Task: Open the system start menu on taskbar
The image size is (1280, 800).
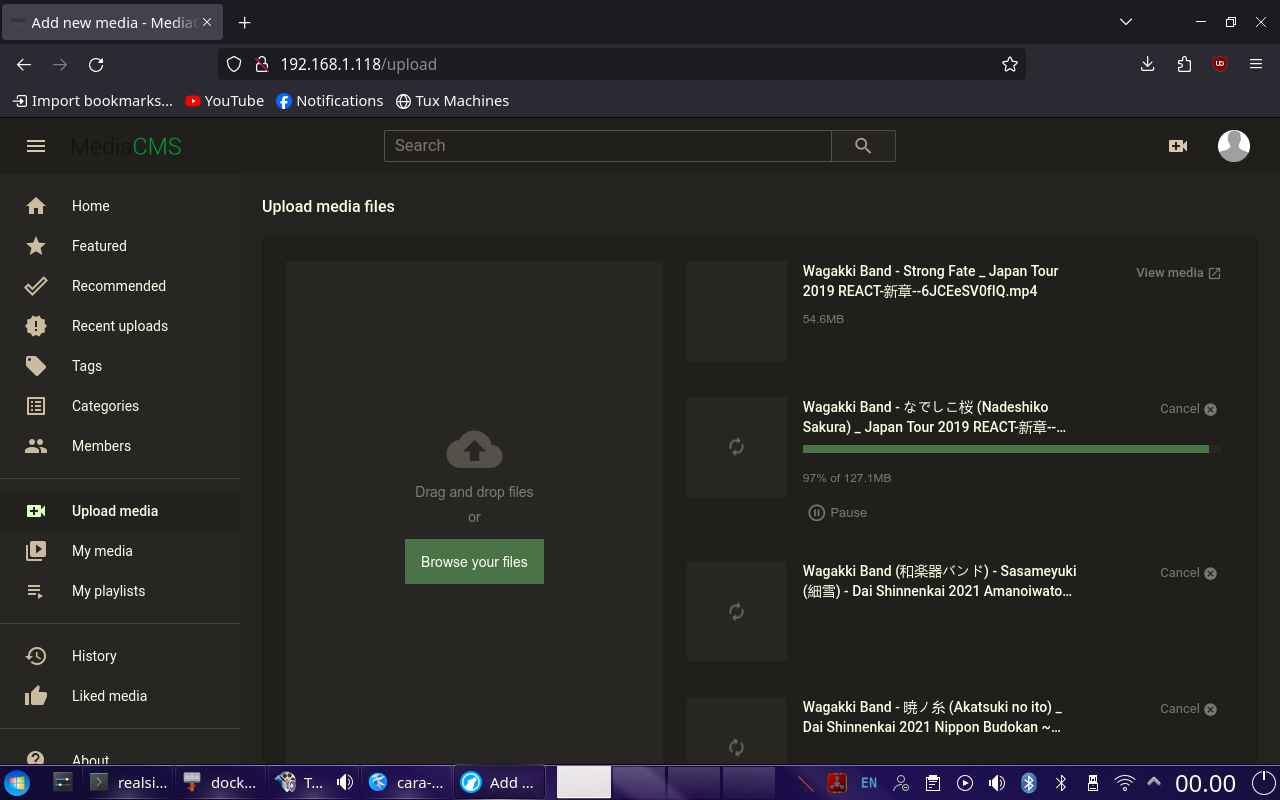Action: point(17,783)
